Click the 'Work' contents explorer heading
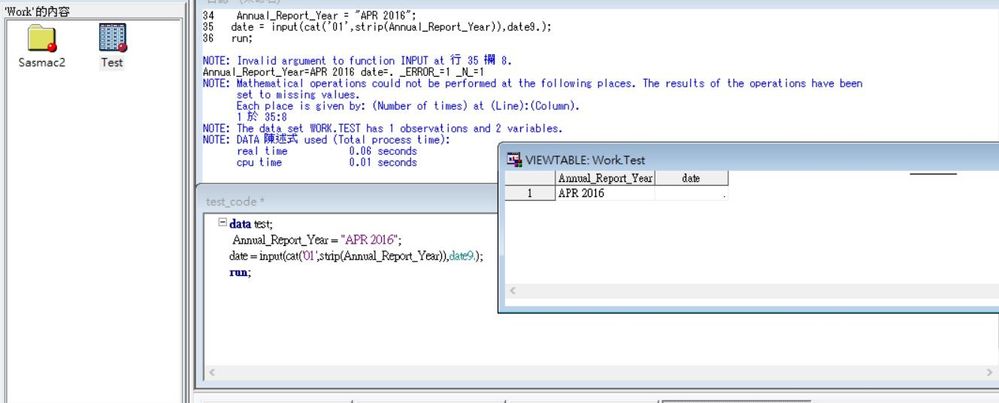The height and width of the screenshot is (403, 999). pyautogui.click(x=36, y=11)
